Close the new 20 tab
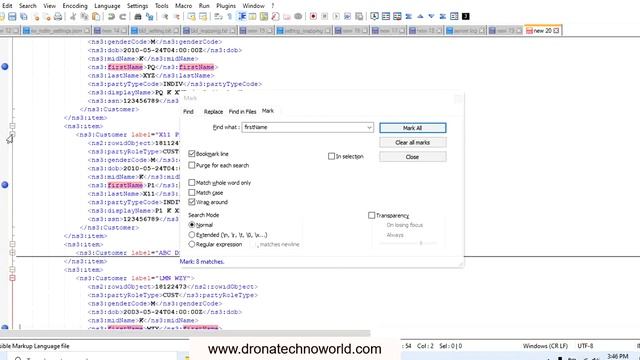This screenshot has width=640, height=360. tap(556, 31)
